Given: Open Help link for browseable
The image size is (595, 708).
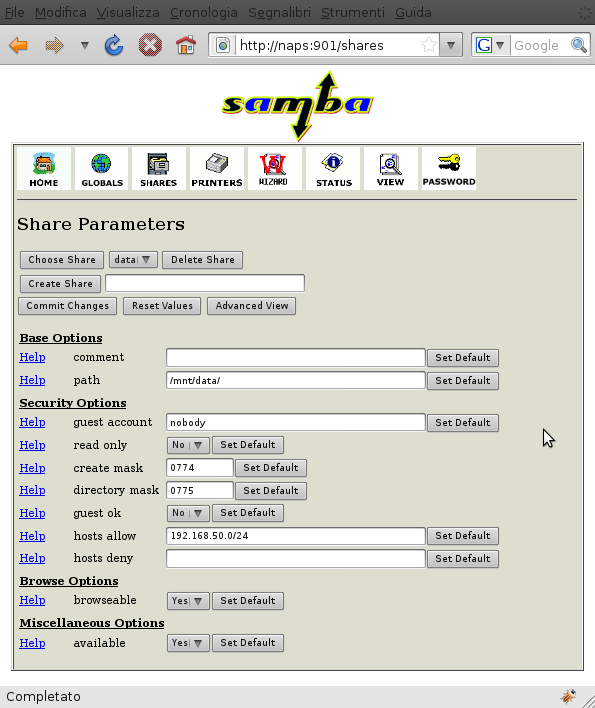Looking at the screenshot, I should tap(32, 600).
